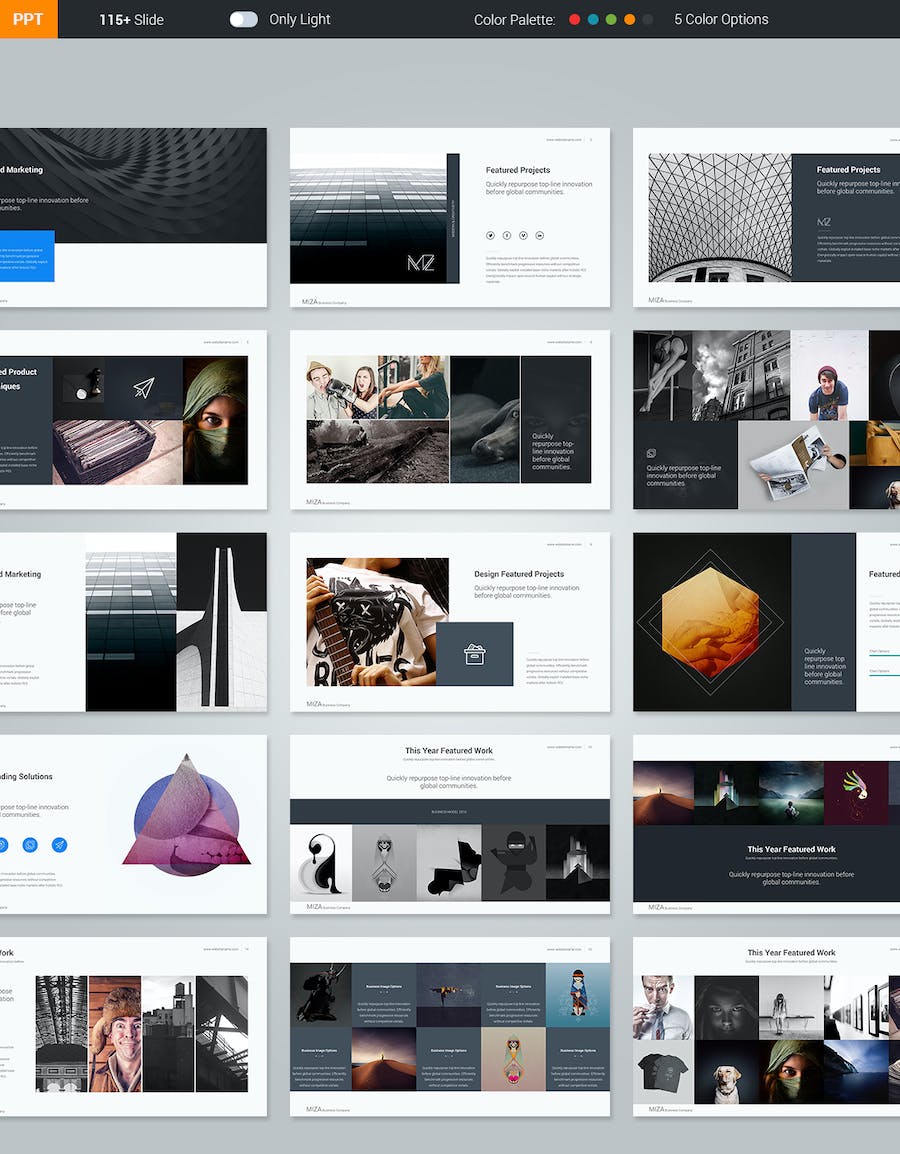Select the teal blue palette dot
Image resolution: width=900 pixels, height=1154 pixels.
pos(593,19)
